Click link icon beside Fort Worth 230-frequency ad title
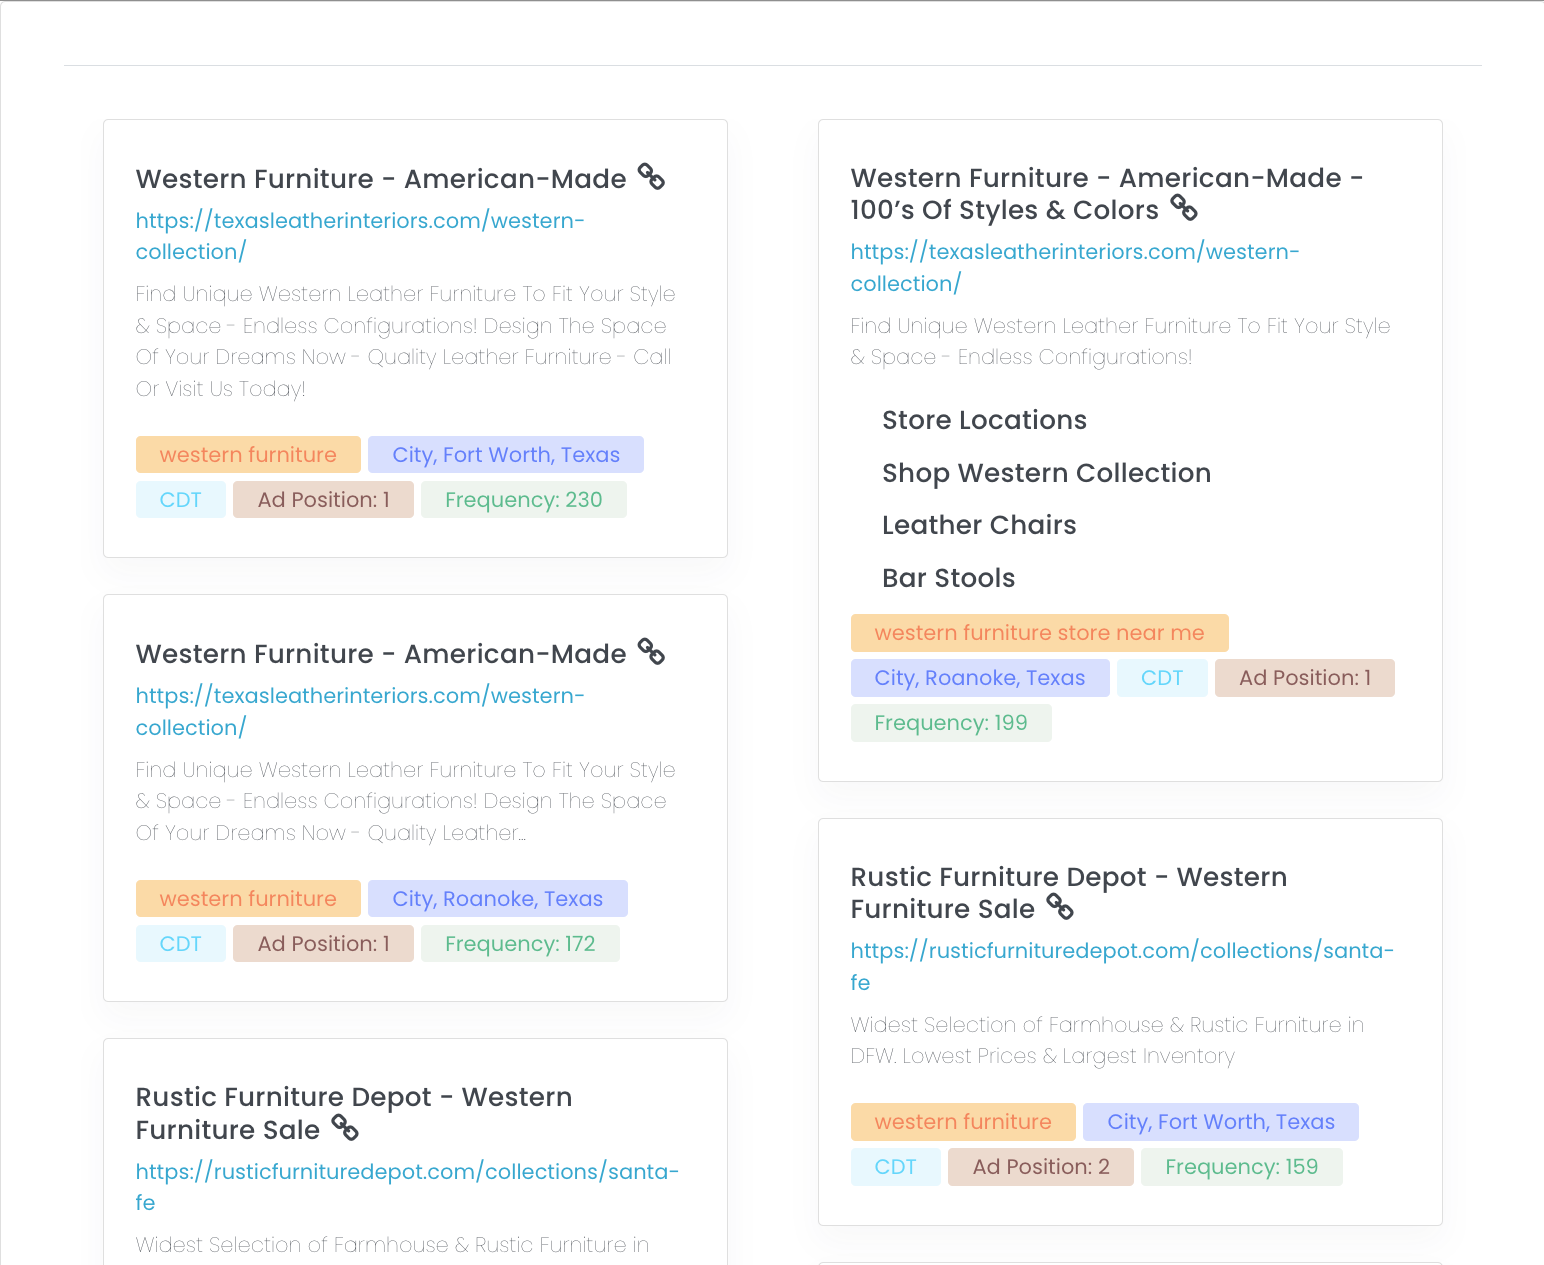 point(651,177)
